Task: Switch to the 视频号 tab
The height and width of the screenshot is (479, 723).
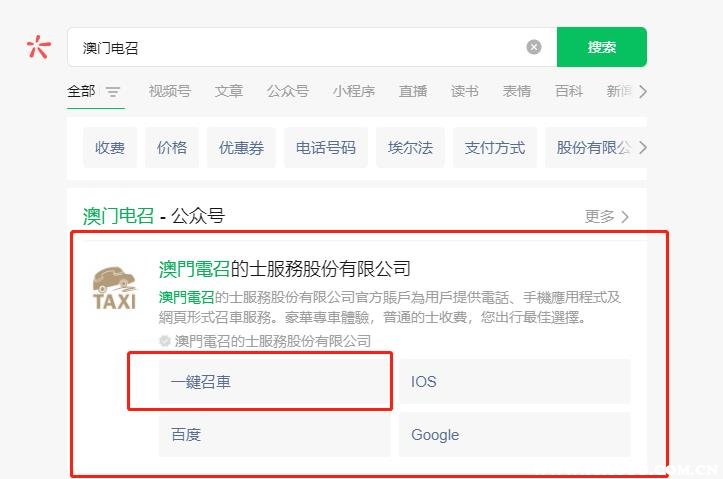Action: click(x=169, y=91)
